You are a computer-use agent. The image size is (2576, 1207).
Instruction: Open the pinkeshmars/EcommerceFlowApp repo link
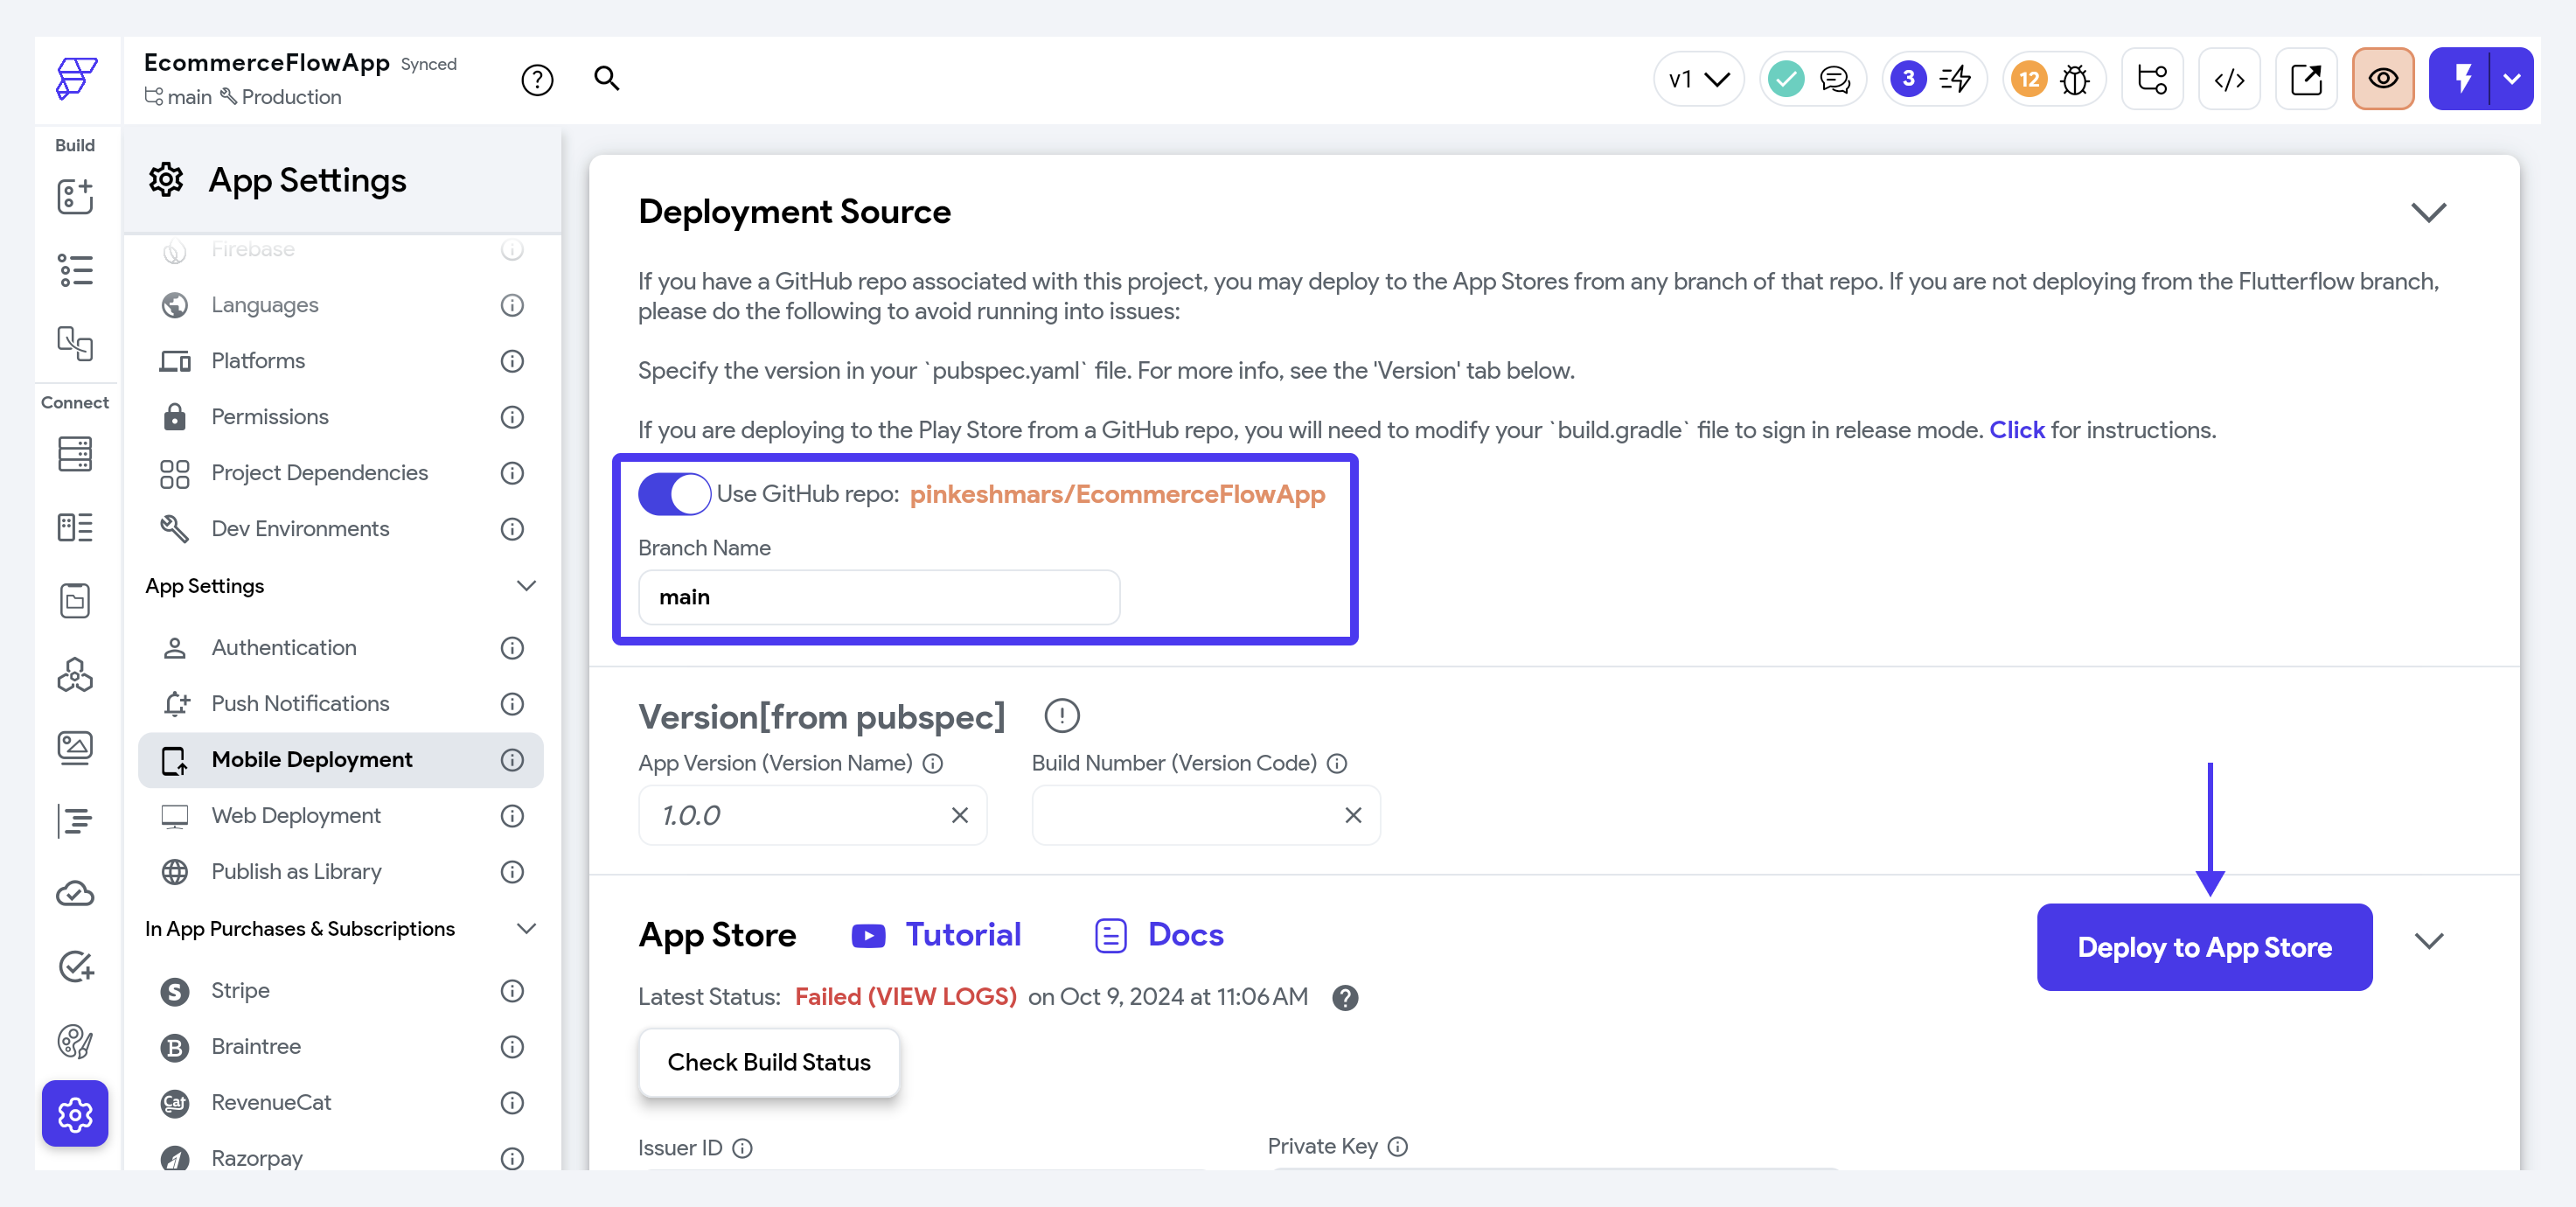(1117, 494)
